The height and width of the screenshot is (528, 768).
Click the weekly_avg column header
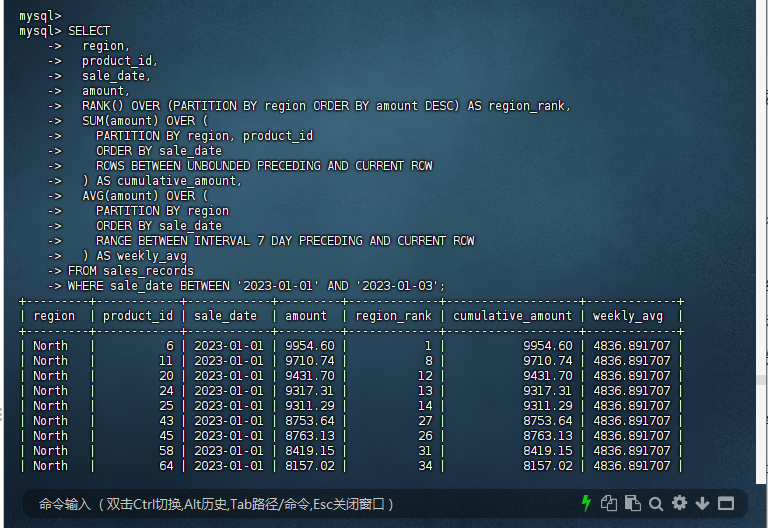(628, 316)
